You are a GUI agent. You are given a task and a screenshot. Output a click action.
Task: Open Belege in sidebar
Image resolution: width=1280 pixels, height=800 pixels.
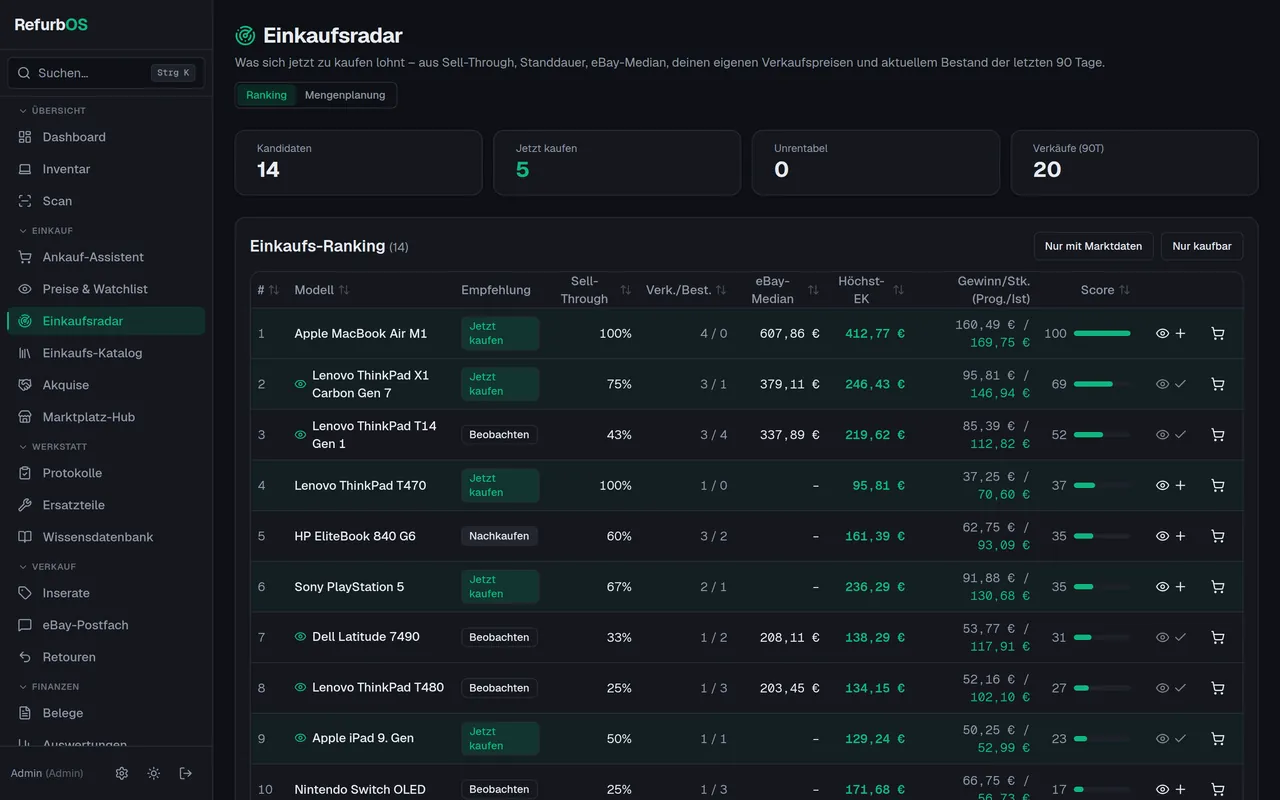pyautogui.click(x=106, y=713)
